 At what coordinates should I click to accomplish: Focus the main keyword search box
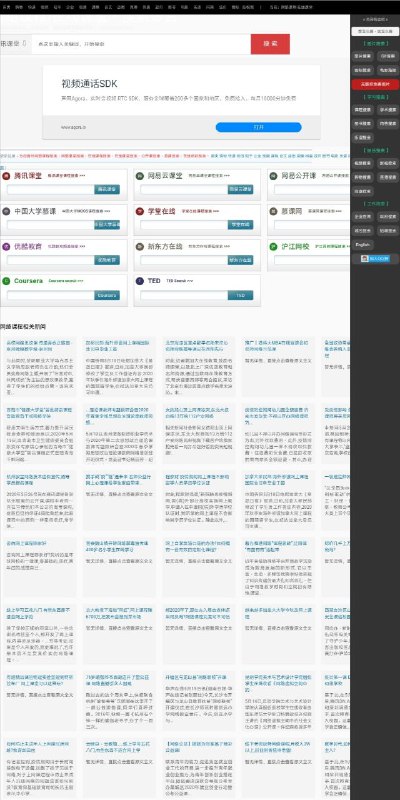(141, 44)
